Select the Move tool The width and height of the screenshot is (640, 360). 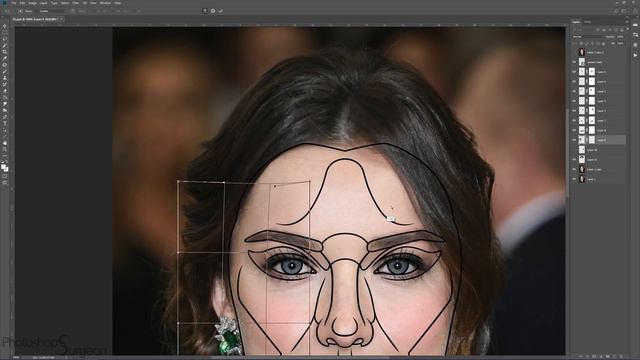coord(4,26)
